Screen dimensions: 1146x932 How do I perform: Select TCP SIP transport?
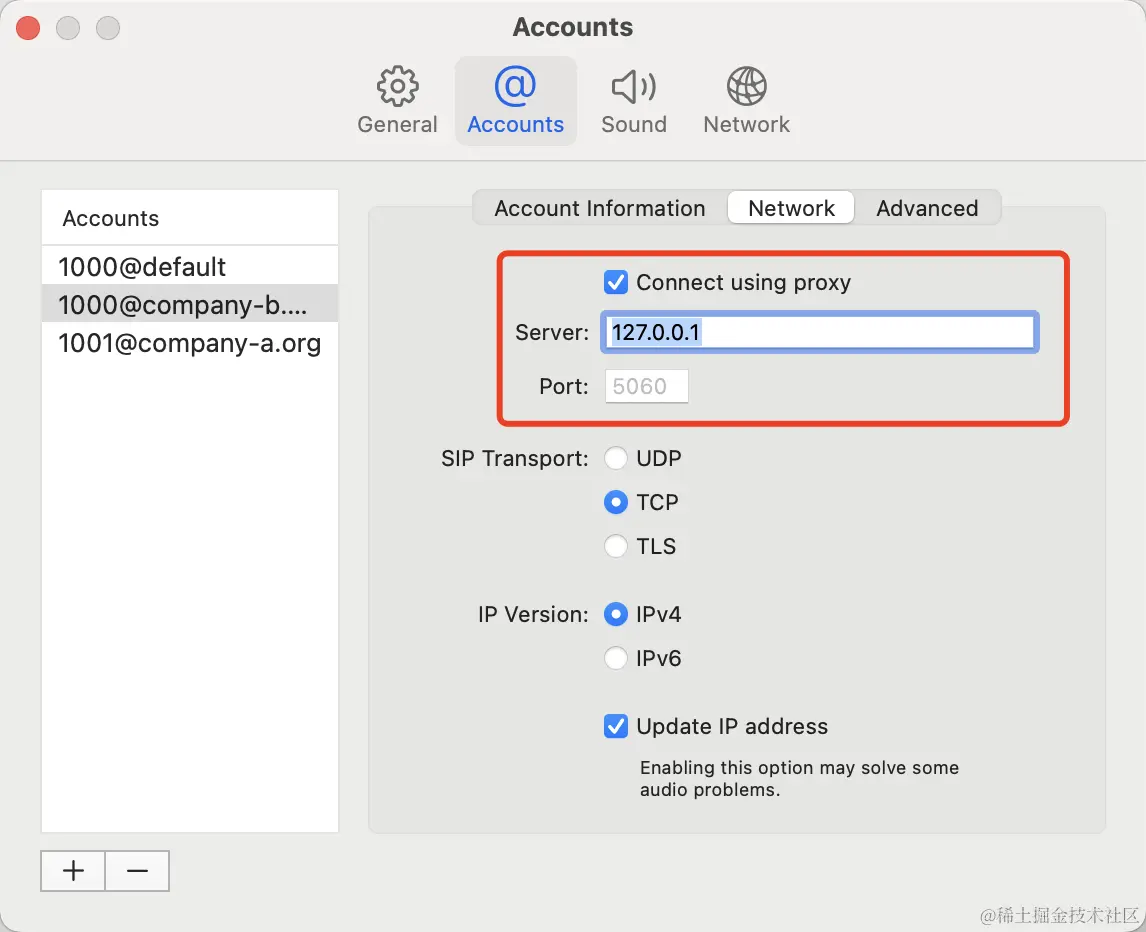(615, 502)
